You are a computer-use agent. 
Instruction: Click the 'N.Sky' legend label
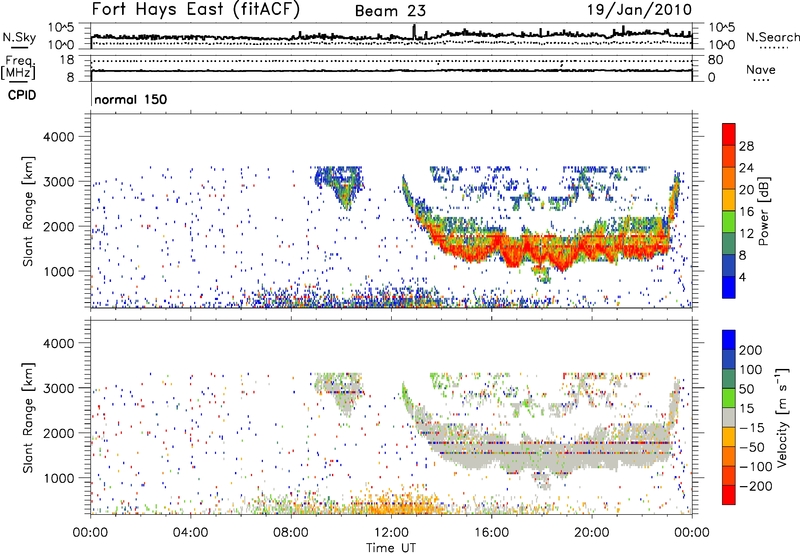(x=19, y=37)
